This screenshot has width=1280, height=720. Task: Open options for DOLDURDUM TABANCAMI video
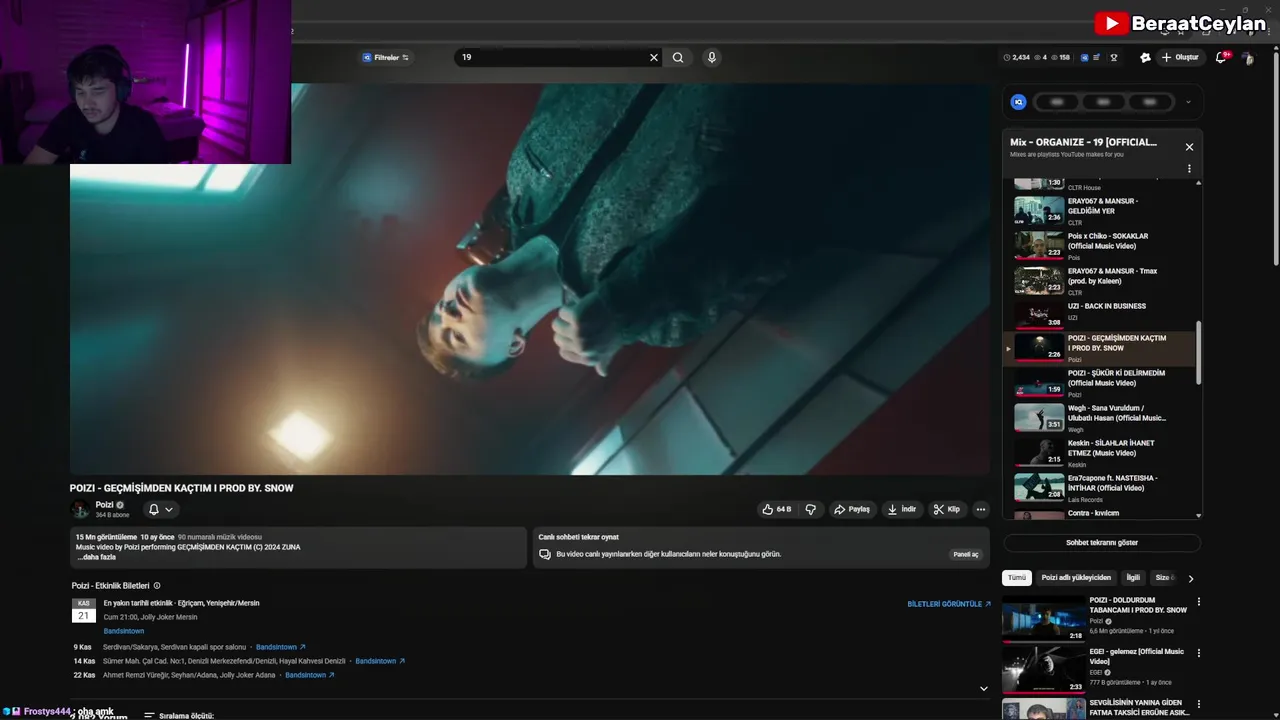tap(1199, 602)
